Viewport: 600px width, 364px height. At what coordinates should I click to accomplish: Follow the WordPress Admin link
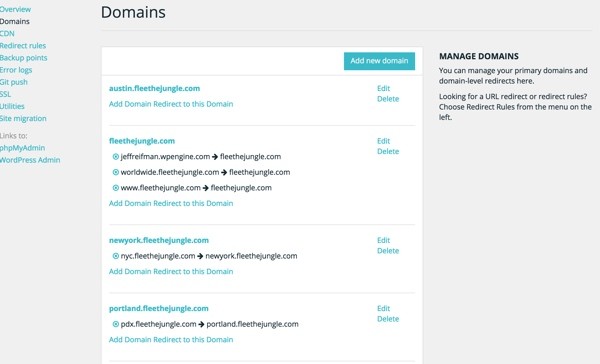(x=30, y=160)
